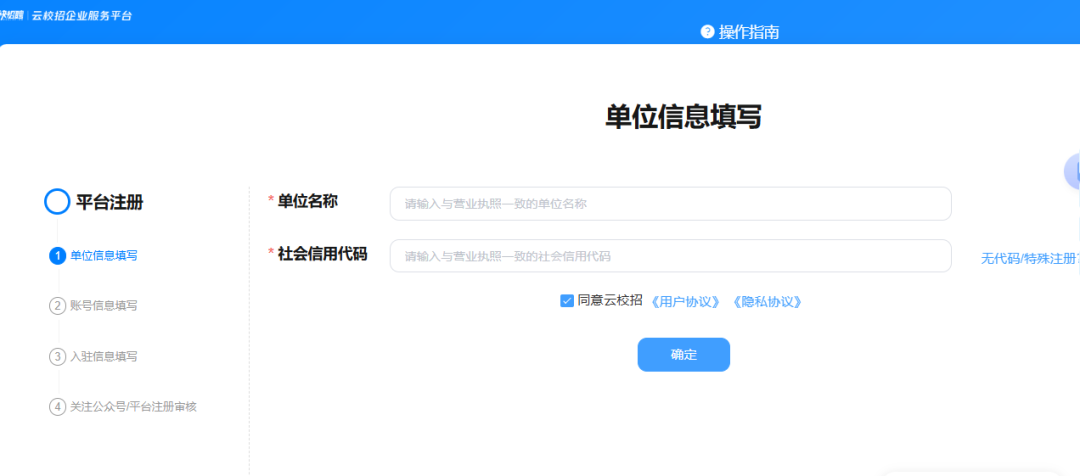
Task: Click the 社会信用代码 field label
Action: click(322, 254)
